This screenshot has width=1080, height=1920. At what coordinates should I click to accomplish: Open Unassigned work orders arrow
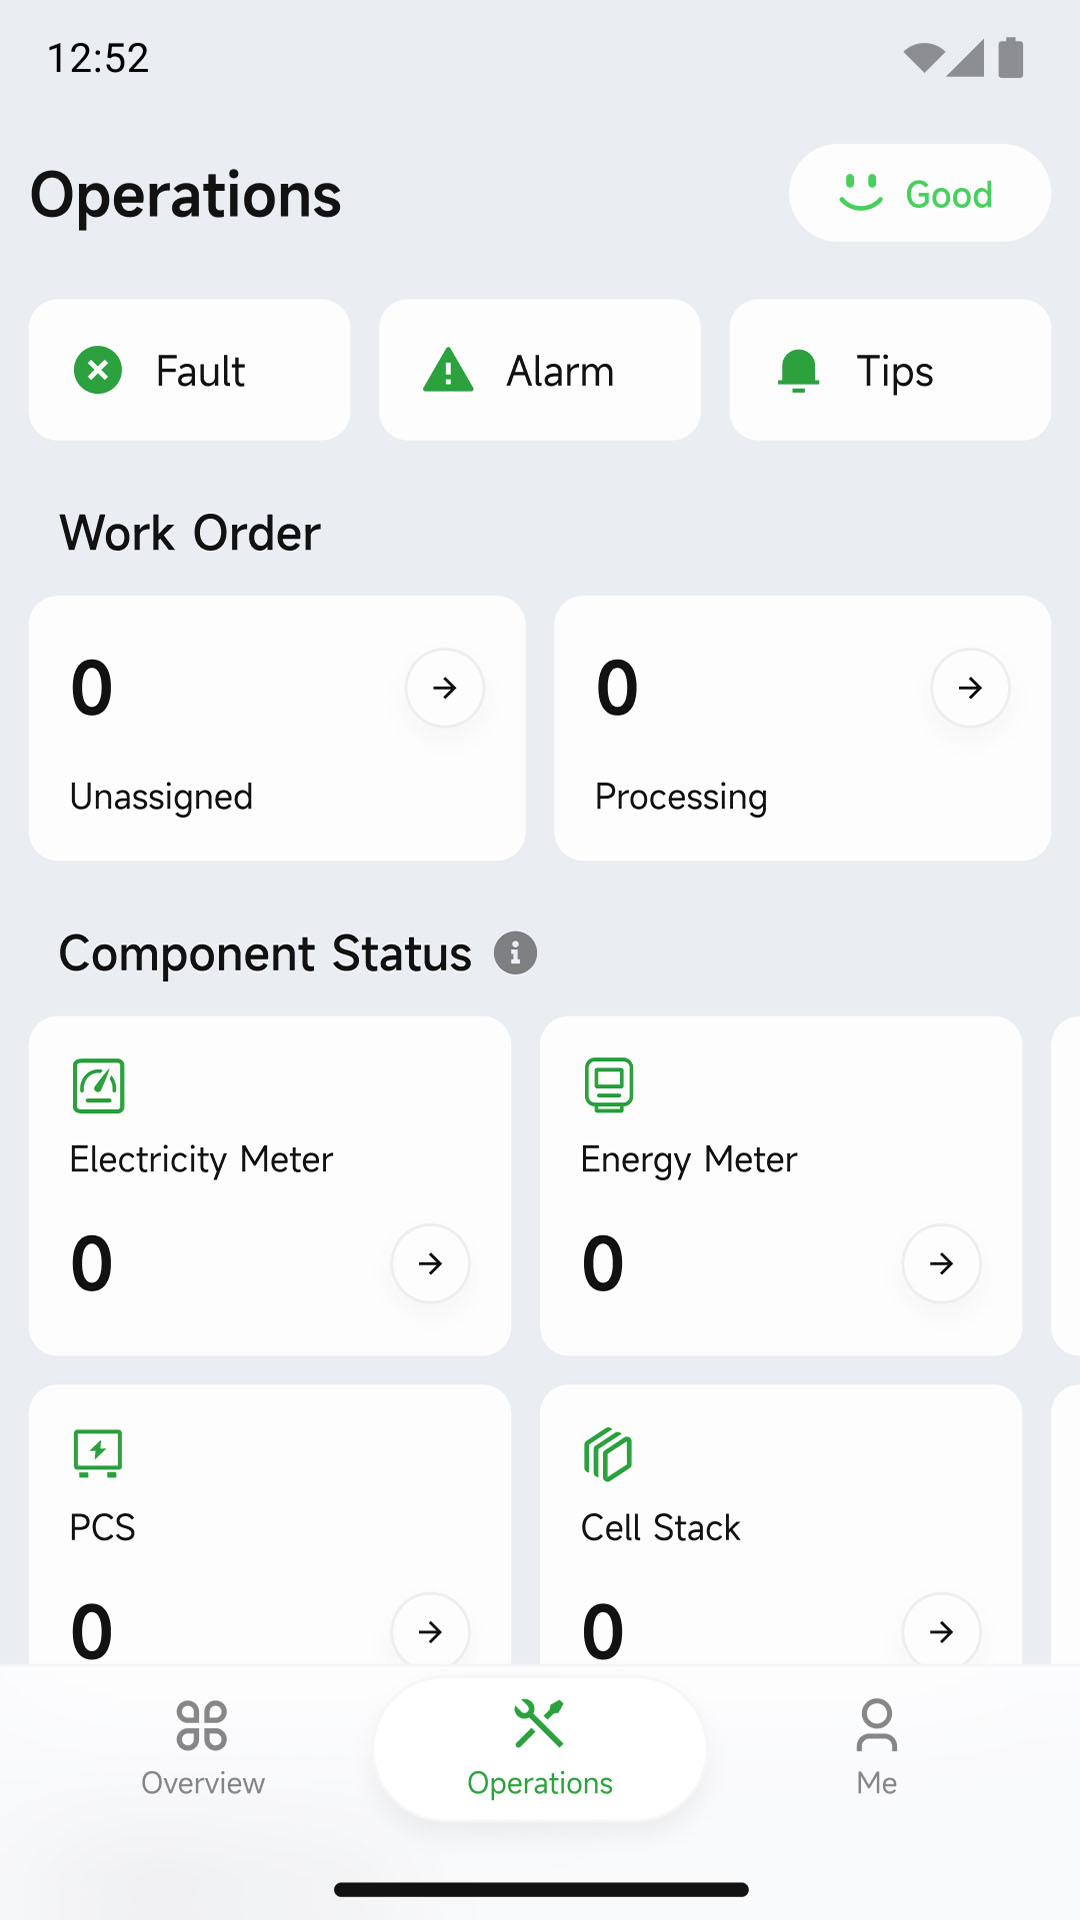click(445, 688)
